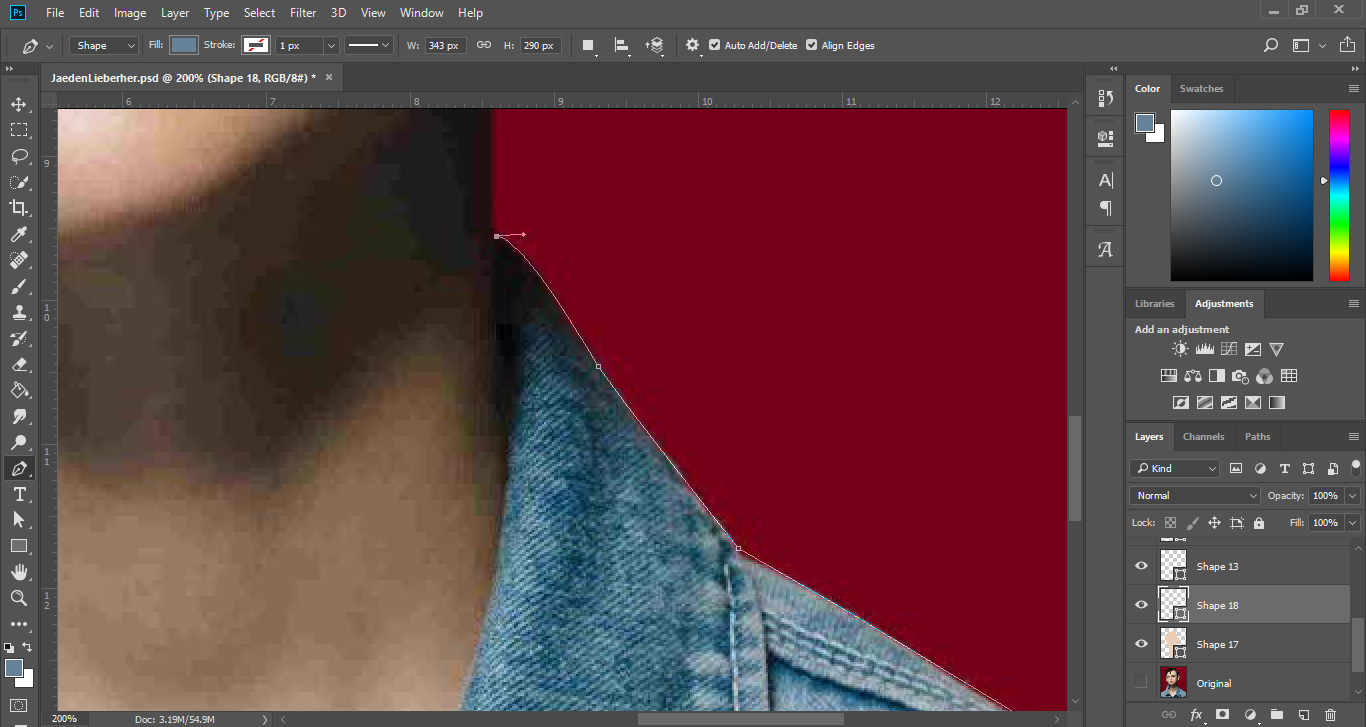This screenshot has width=1366, height=727.
Task: Toggle lock all for layer
Action: pyautogui.click(x=1258, y=523)
